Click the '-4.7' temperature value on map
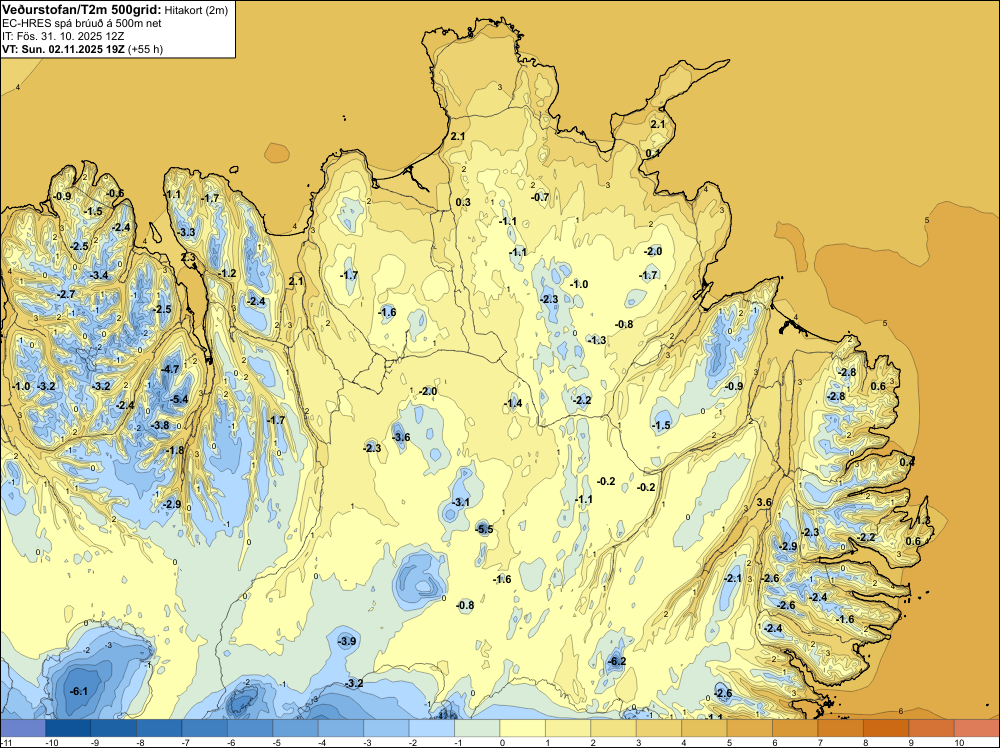Image resolution: width=1000 pixels, height=748 pixels. (171, 369)
